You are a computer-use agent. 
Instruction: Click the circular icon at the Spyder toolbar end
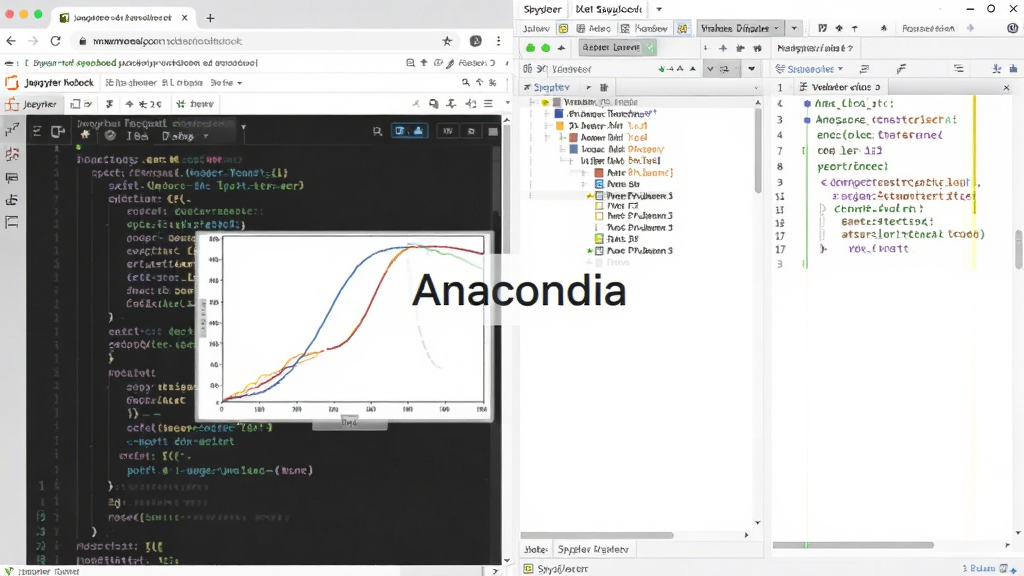point(1012,28)
